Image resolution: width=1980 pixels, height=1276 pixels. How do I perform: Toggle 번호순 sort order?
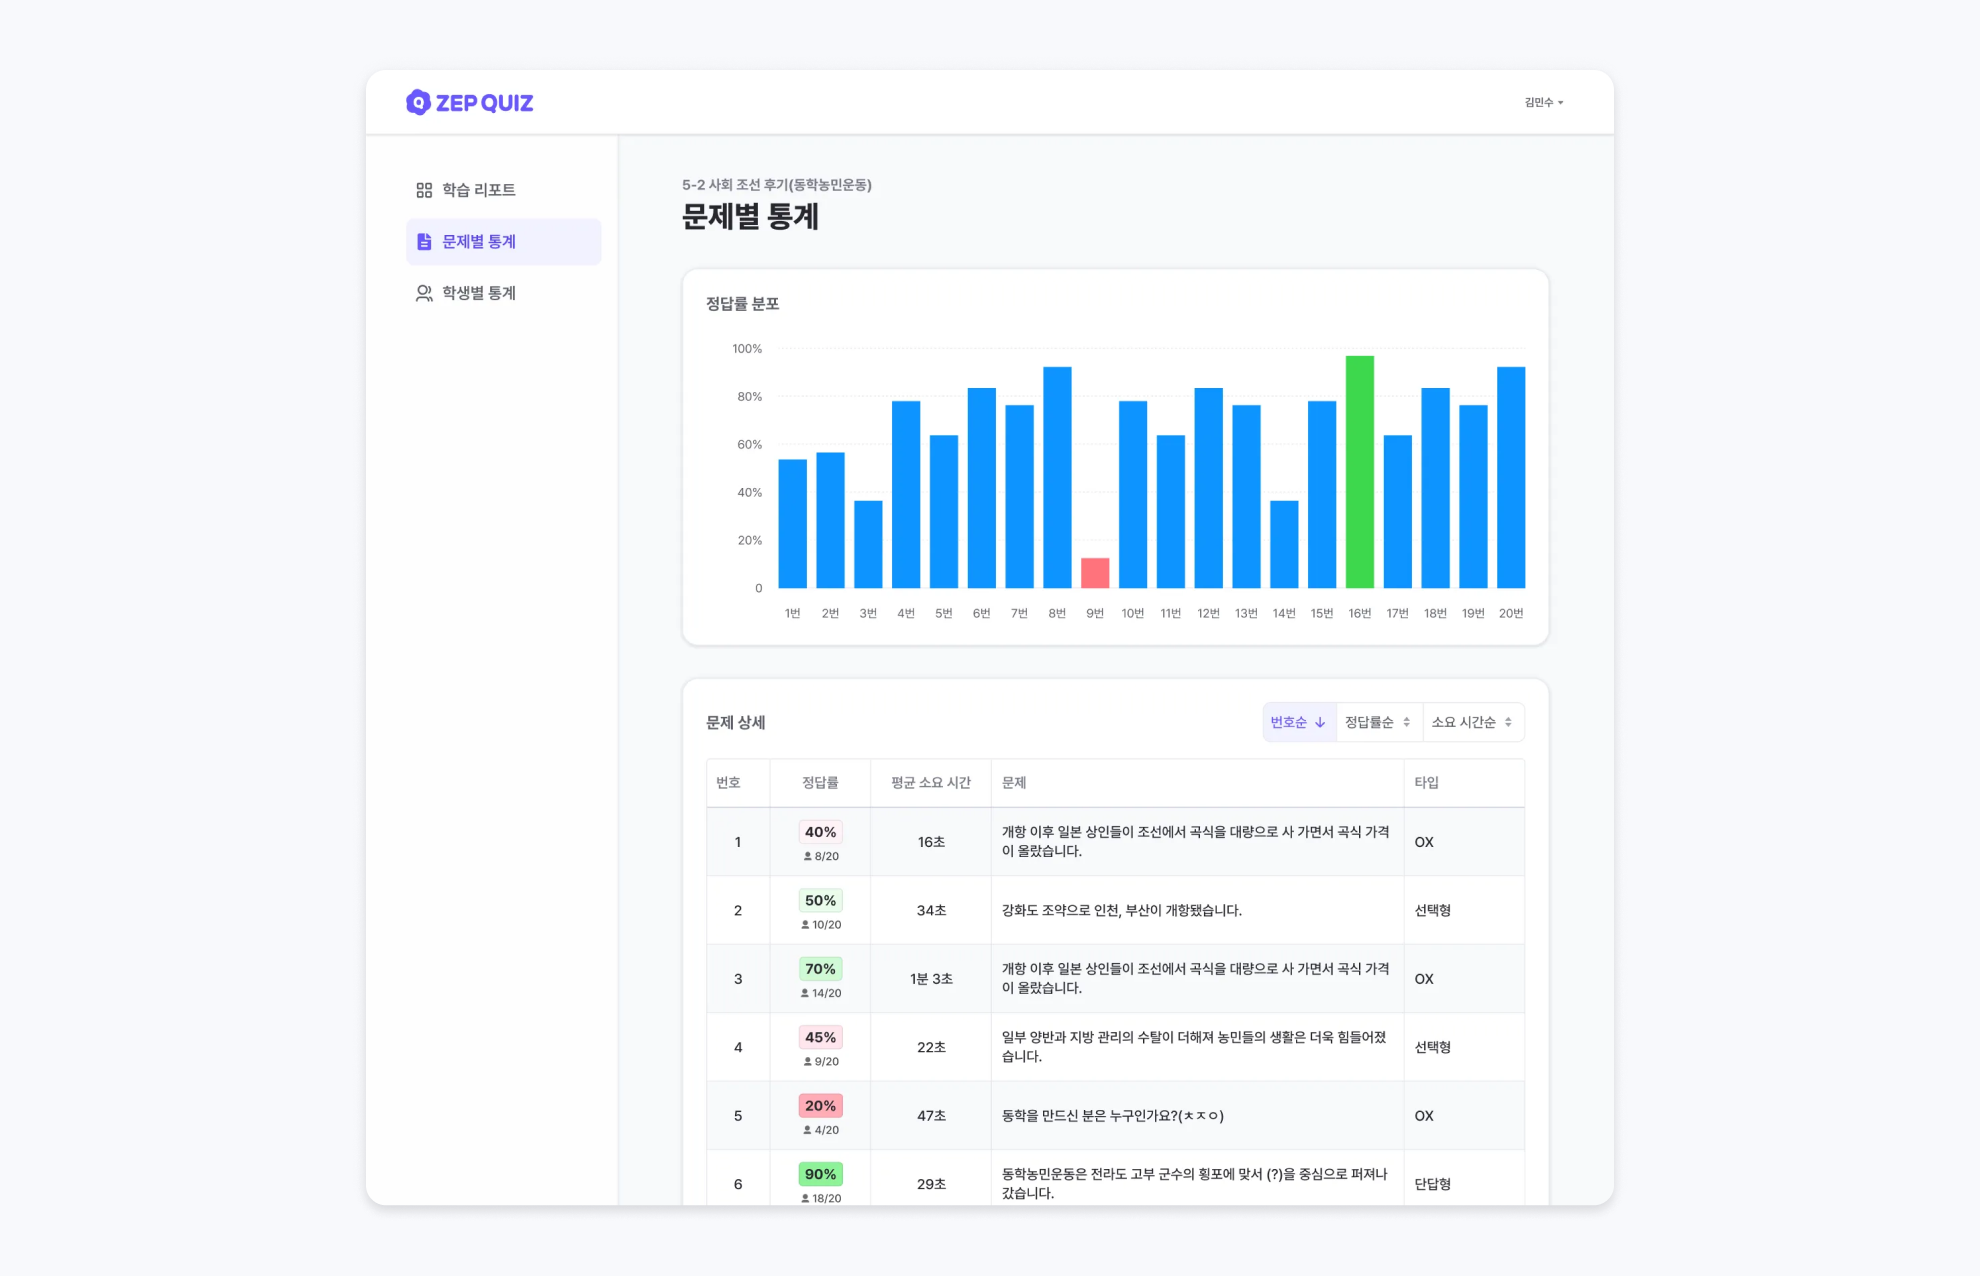pos(1297,722)
